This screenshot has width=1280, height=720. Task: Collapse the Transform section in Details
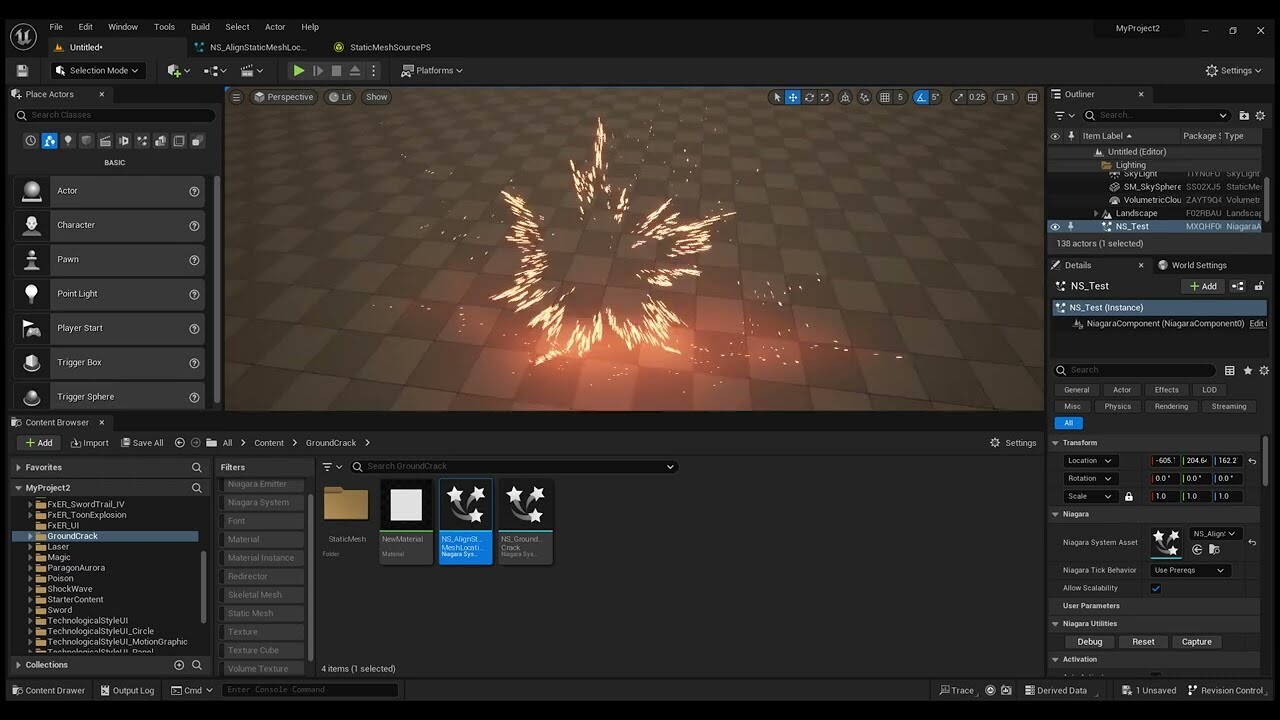(1056, 442)
